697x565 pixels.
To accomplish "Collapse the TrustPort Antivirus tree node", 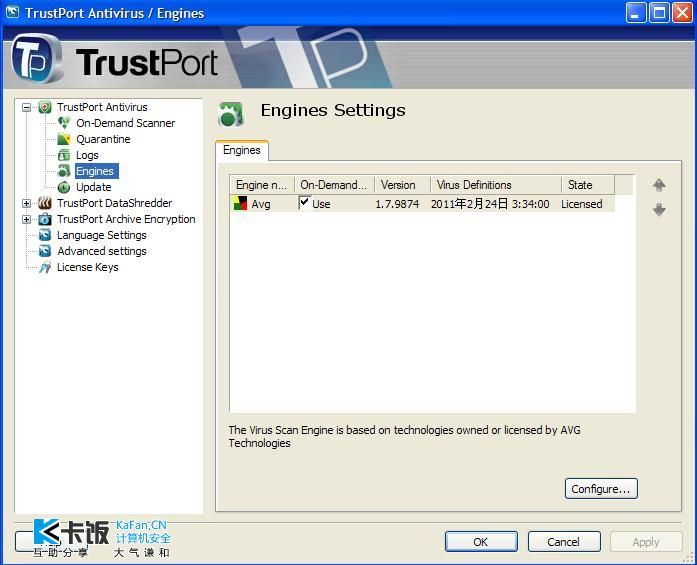I will (27, 108).
